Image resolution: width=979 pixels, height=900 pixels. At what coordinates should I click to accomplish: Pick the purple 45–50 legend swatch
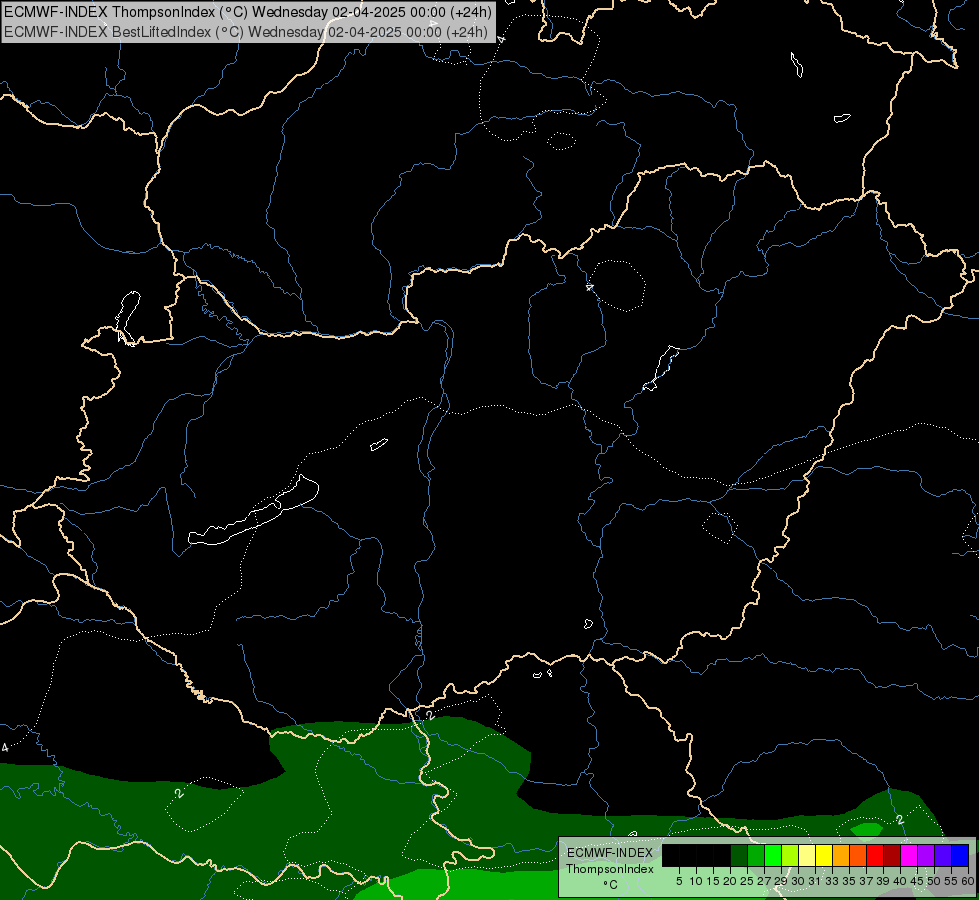click(x=926, y=855)
